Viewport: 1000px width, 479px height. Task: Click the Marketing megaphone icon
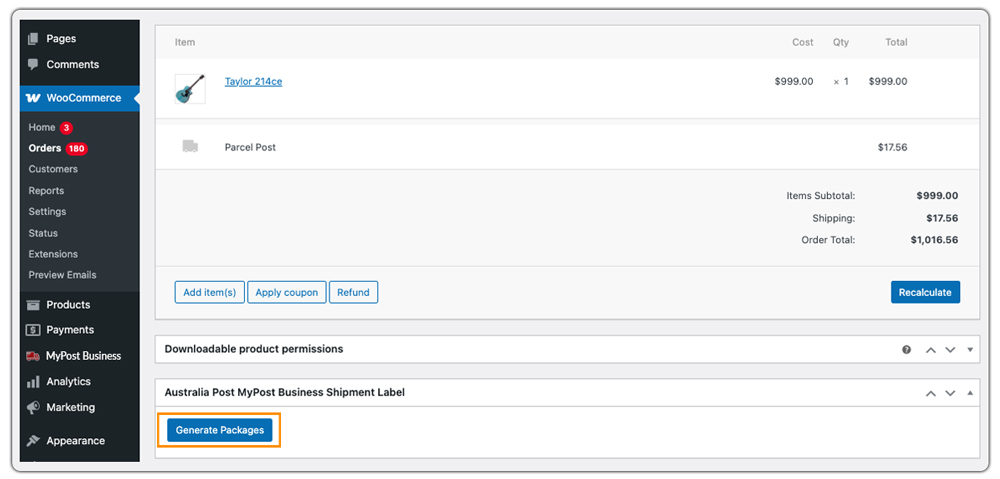tap(33, 408)
